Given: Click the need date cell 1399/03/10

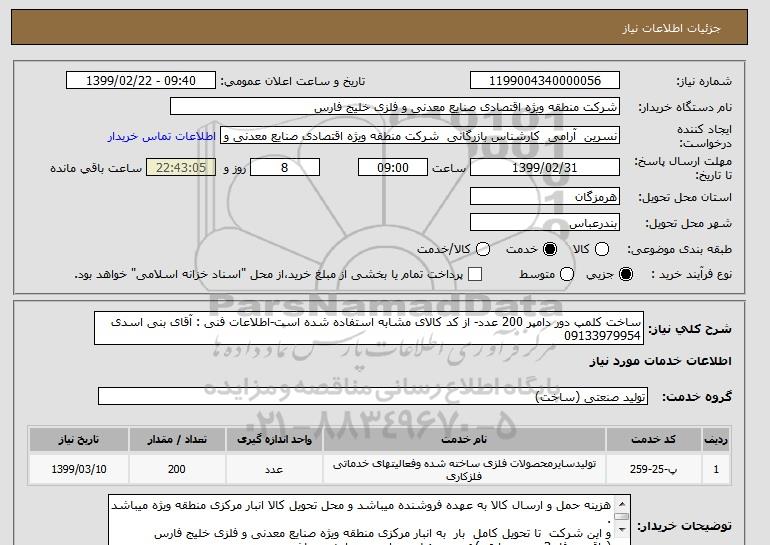Looking at the screenshot, I should coord(79,469).
